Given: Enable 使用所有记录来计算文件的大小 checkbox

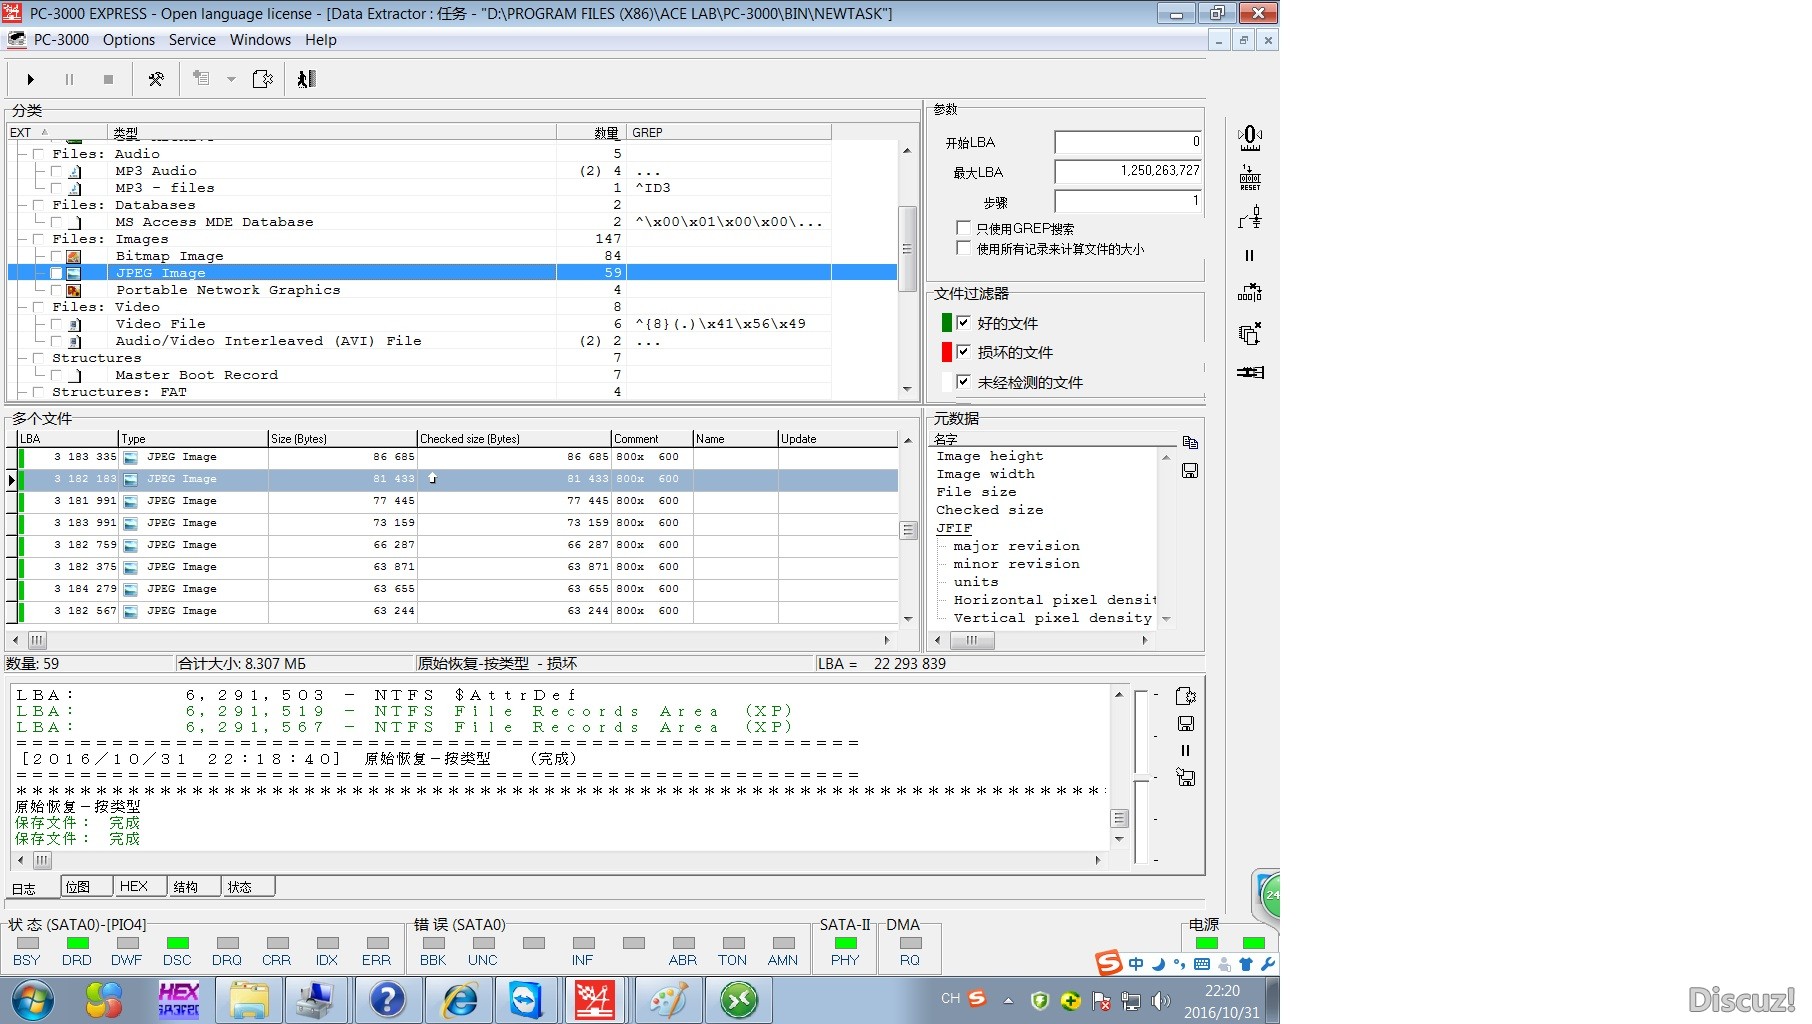Looking at the screenshot, I should [964, 248].
